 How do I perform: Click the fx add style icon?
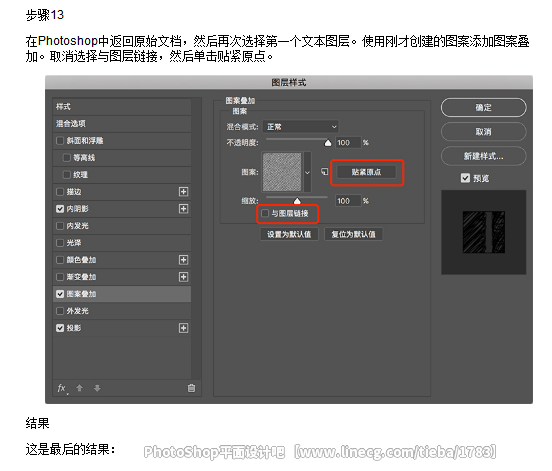pos(62,388)
